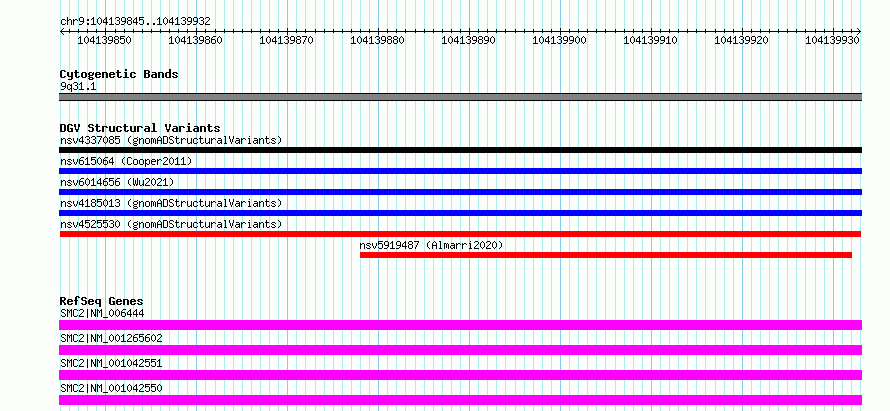
Task: Open the SMC2|NM_001042551 transcript label
Action: click(111, 363)
